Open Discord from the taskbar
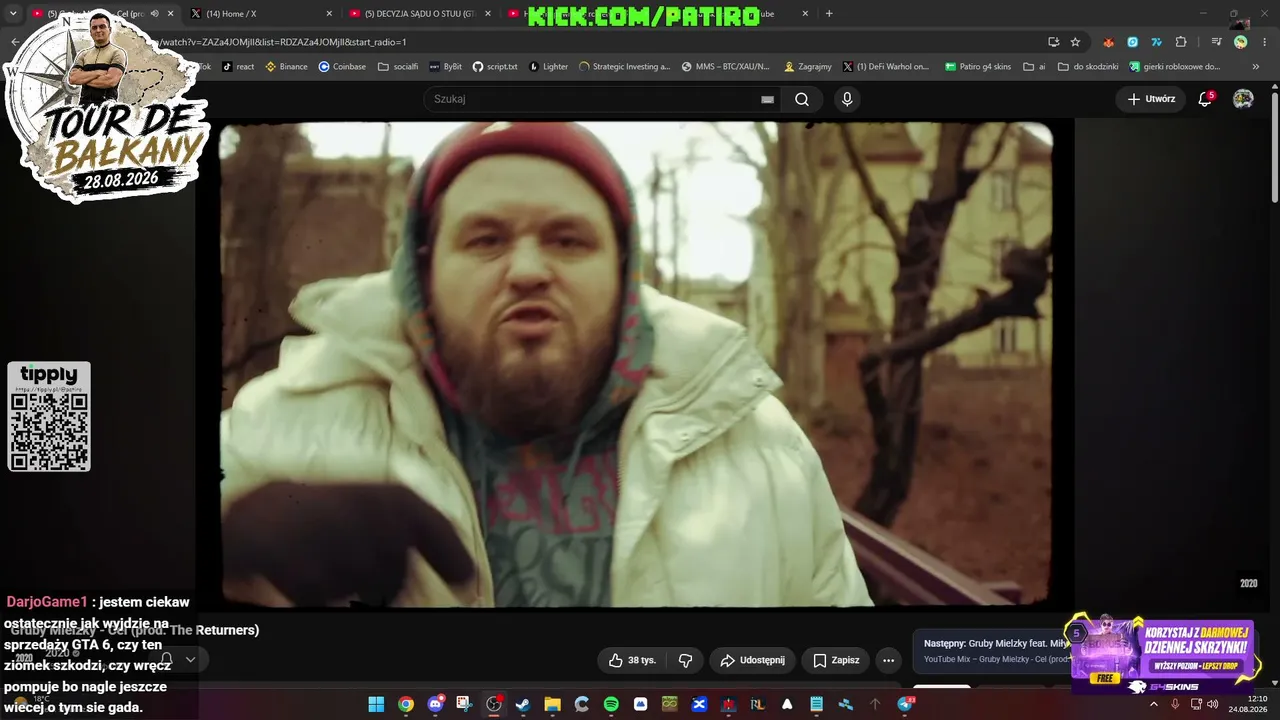 point(435,704)
